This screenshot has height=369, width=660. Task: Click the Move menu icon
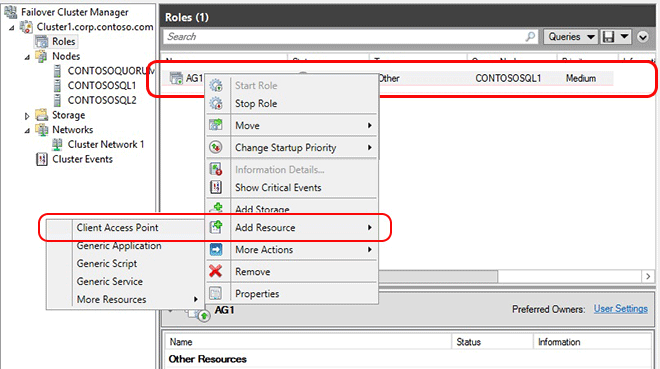pos(216,125)
